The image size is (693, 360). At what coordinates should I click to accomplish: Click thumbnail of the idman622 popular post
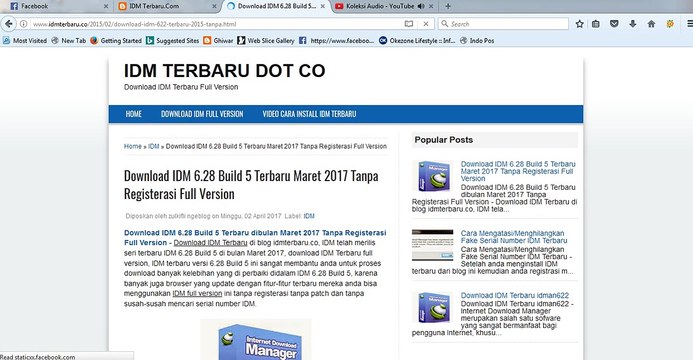point(433,307)
